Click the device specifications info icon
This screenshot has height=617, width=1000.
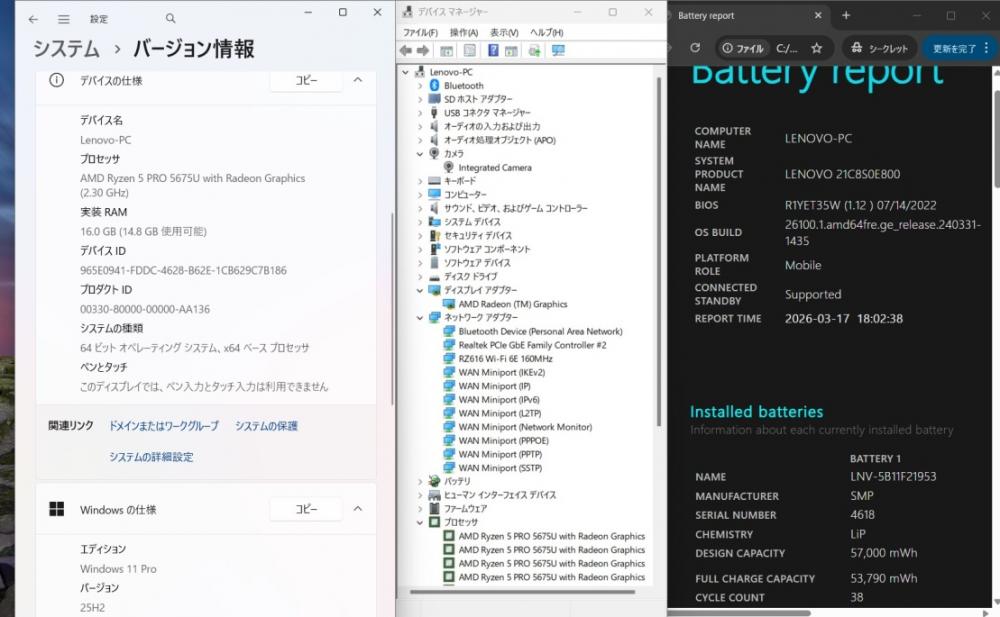point(57,80)
